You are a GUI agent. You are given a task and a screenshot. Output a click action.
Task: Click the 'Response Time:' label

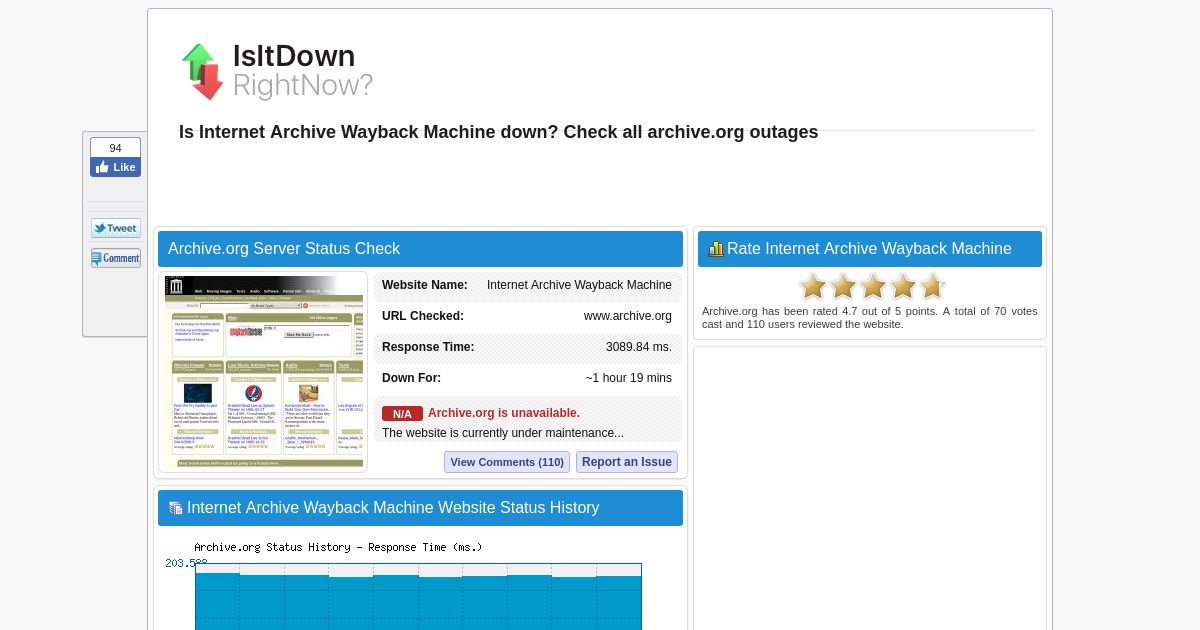coord(428,347)
